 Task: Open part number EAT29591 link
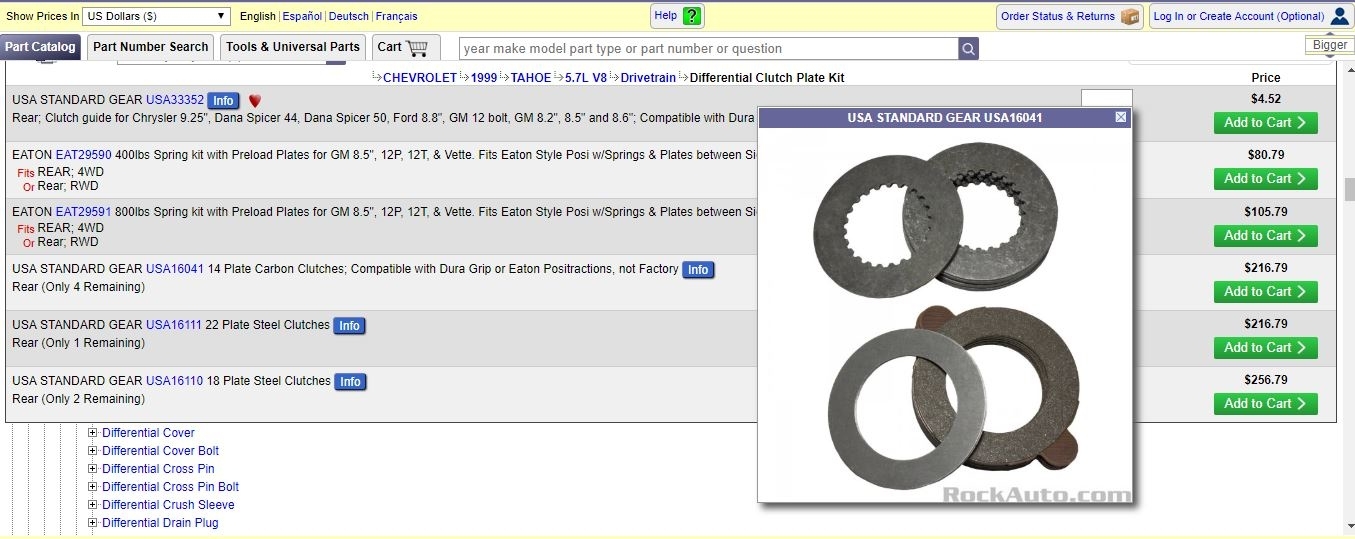pyautogui.click(x=83, y=212)
